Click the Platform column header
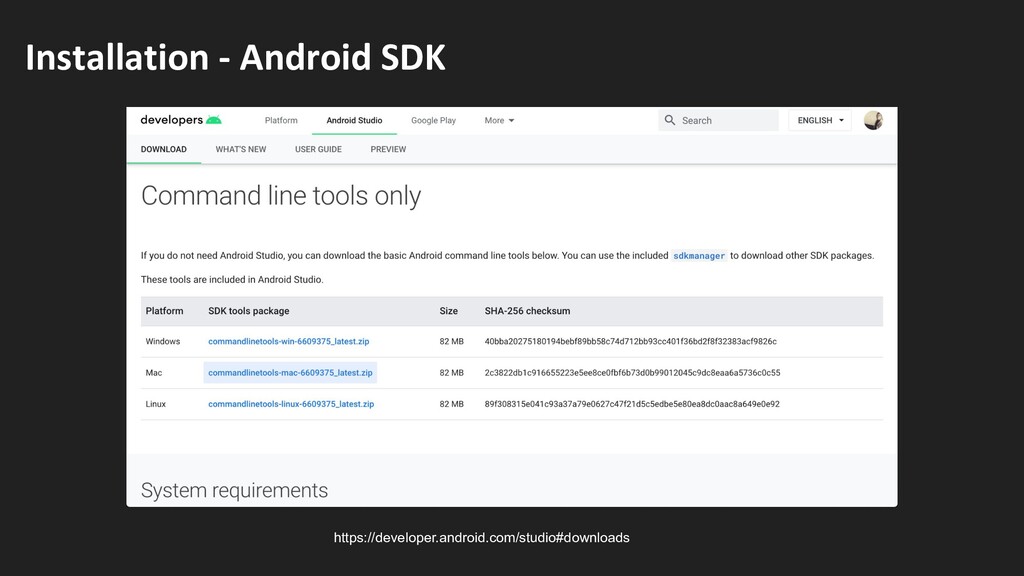 pos(165,311)
